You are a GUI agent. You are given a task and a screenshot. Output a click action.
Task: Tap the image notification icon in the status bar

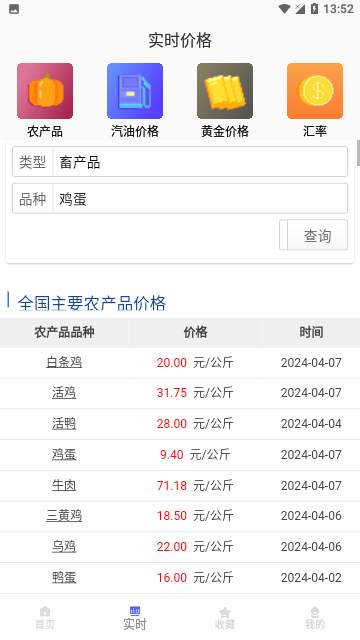14,9
